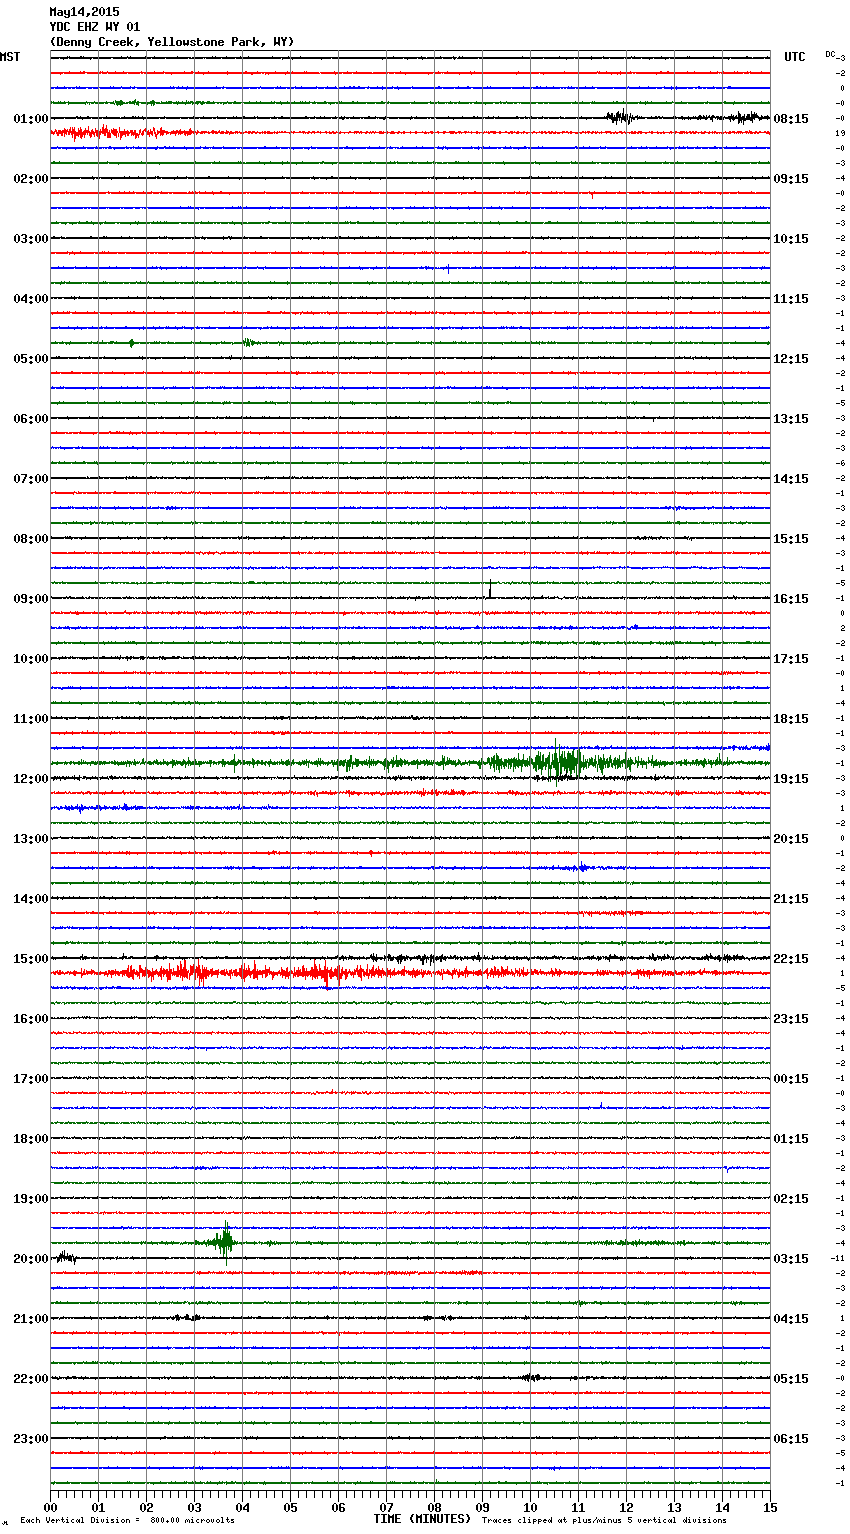The height and width of the screenshot is (1534, 850).
Task: Click the Each Vertical Division 800.00 microvolts note
Action: [x=127, y=1520]
